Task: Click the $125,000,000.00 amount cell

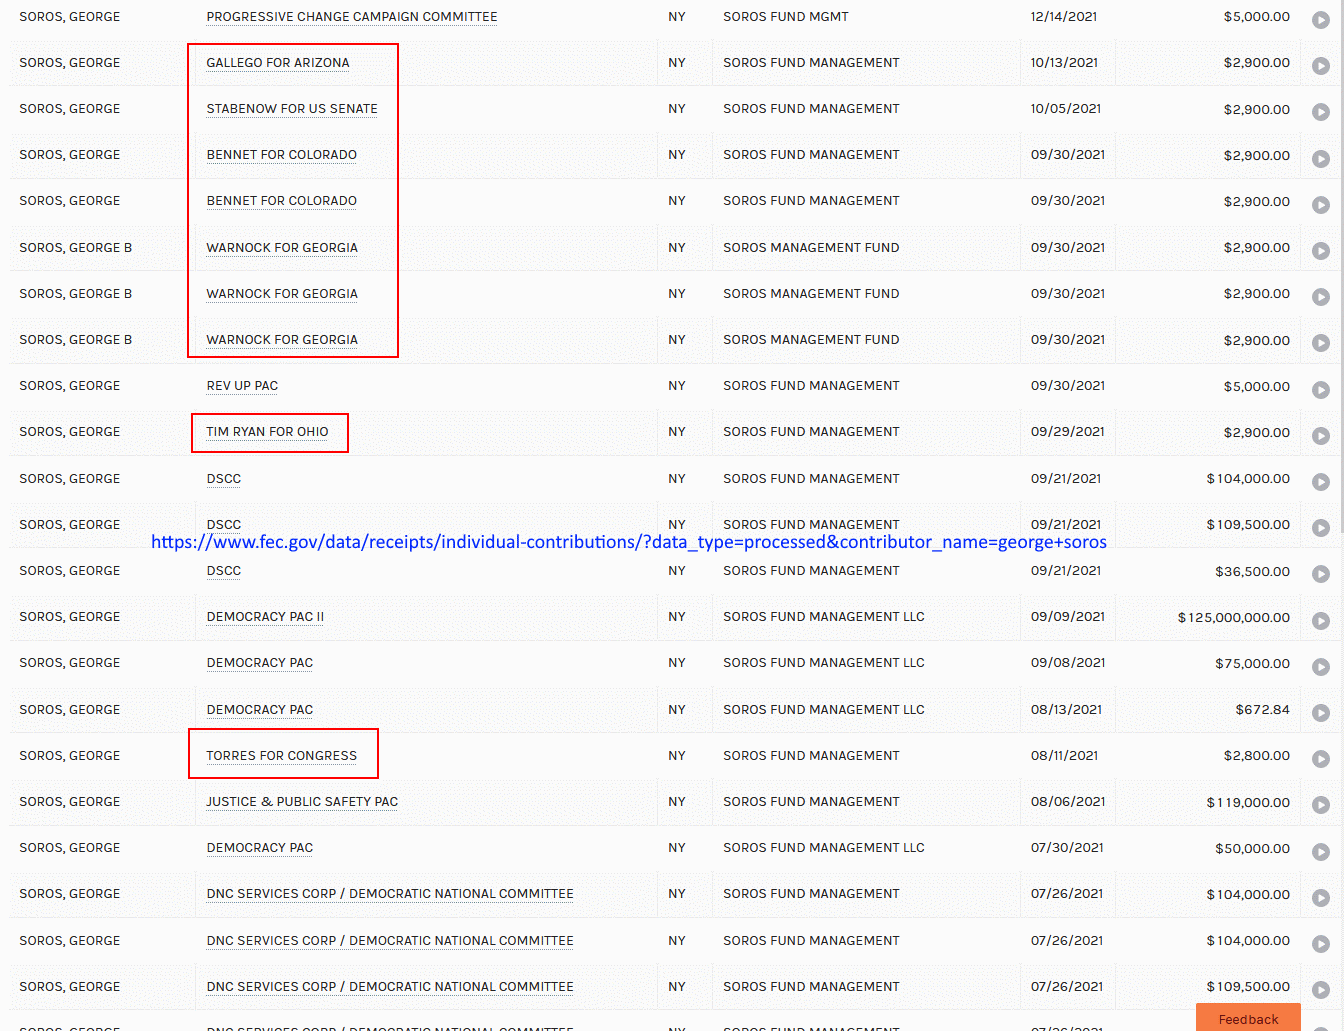Action: click(x=1234, y=618)
